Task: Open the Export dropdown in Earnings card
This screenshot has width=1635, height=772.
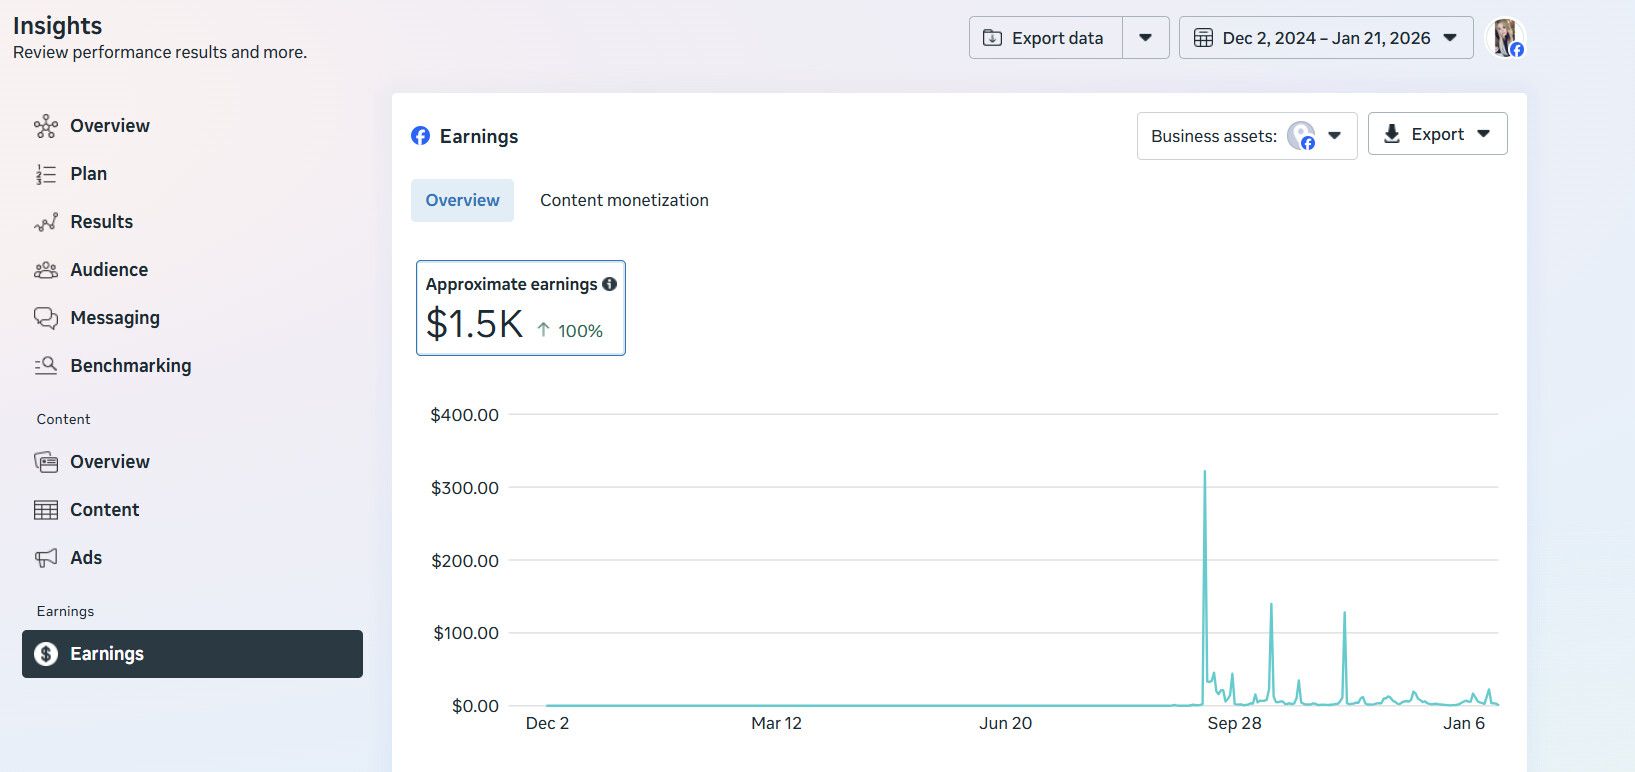Action: coord(1437,134)
